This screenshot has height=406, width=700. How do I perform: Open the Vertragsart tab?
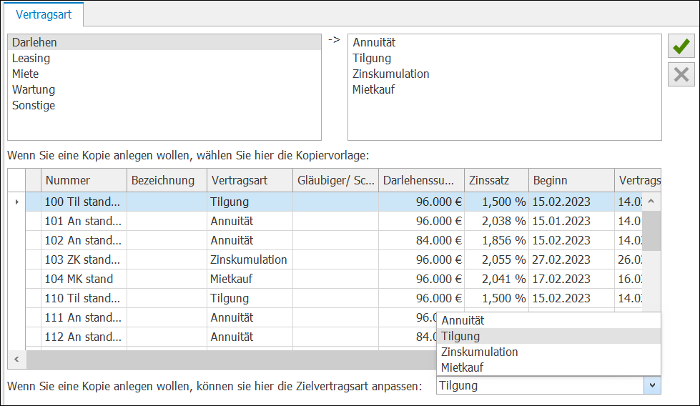[44, 15]
